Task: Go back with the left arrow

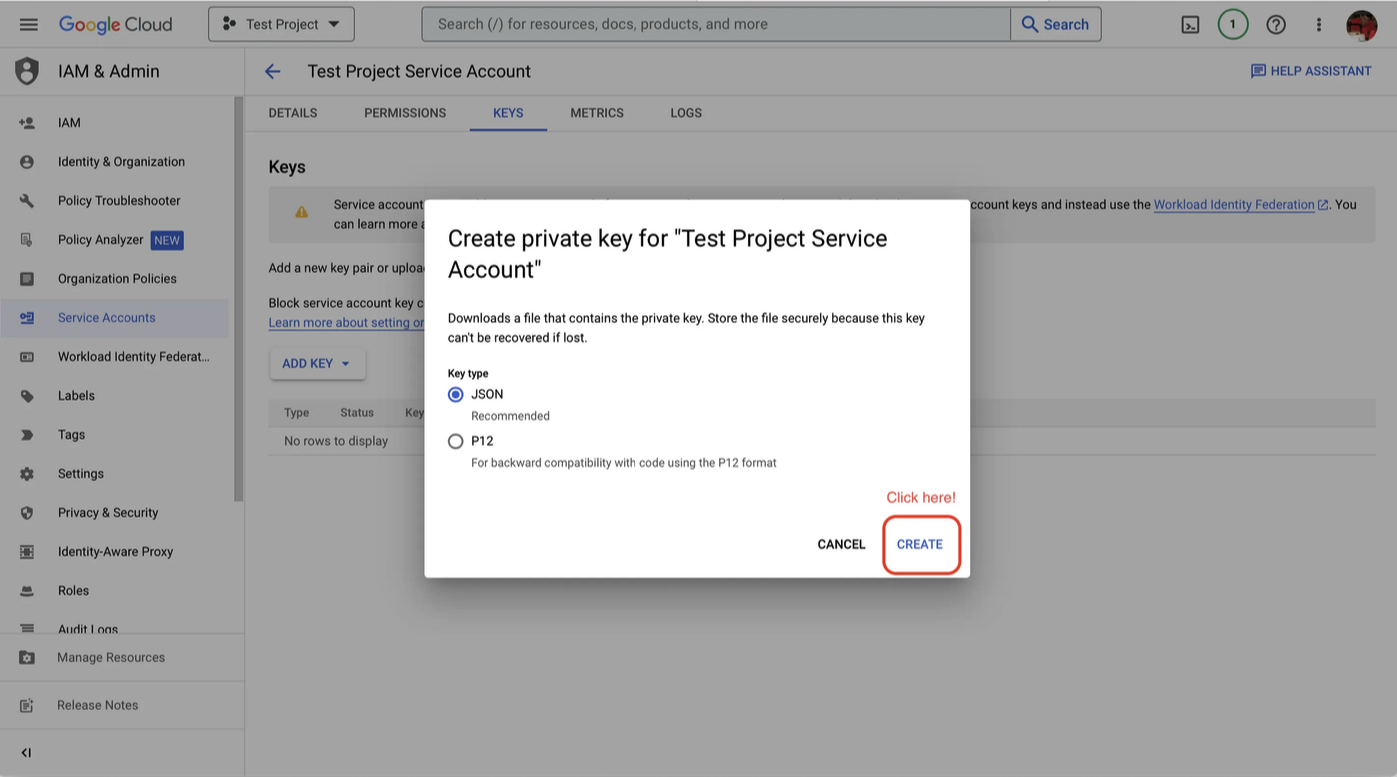Action: coord(272,71)
